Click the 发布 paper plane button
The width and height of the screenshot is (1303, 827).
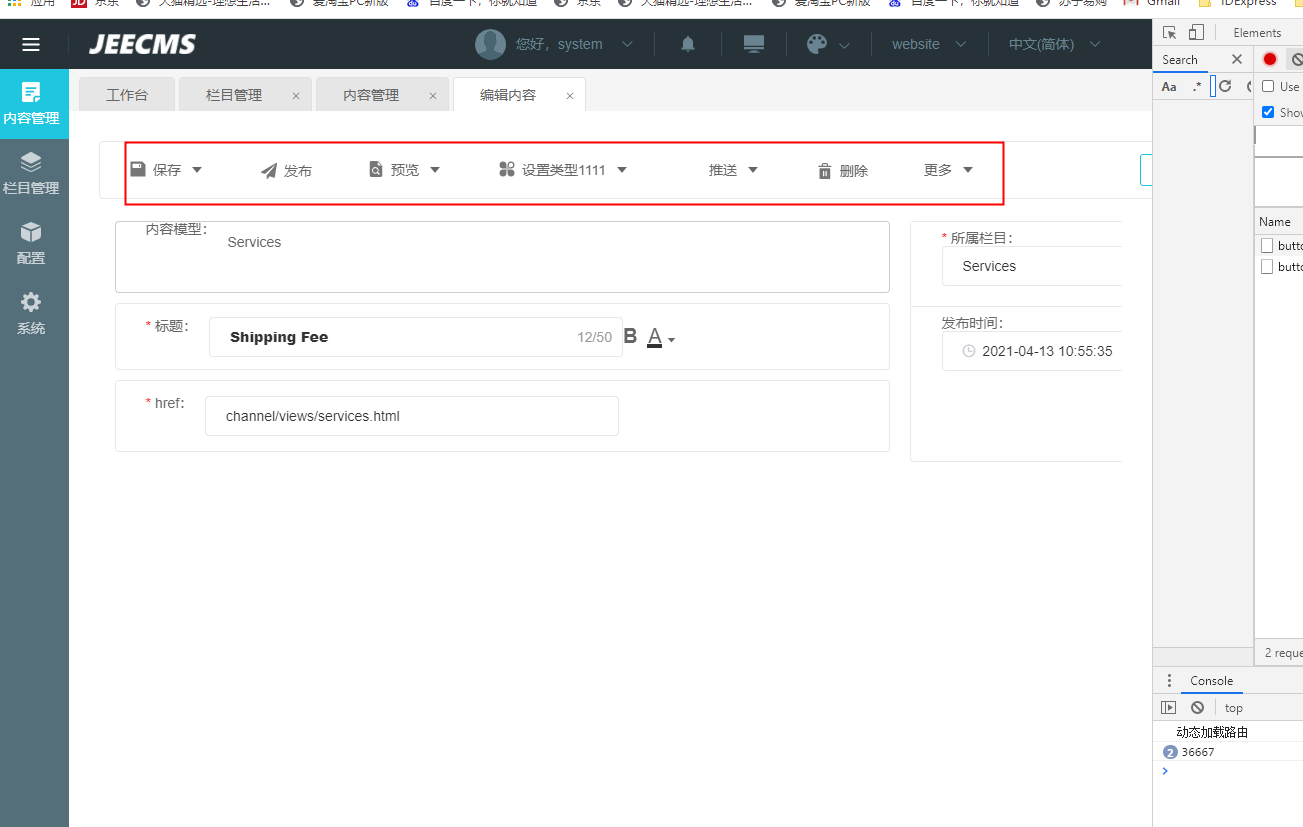point(286,171)
